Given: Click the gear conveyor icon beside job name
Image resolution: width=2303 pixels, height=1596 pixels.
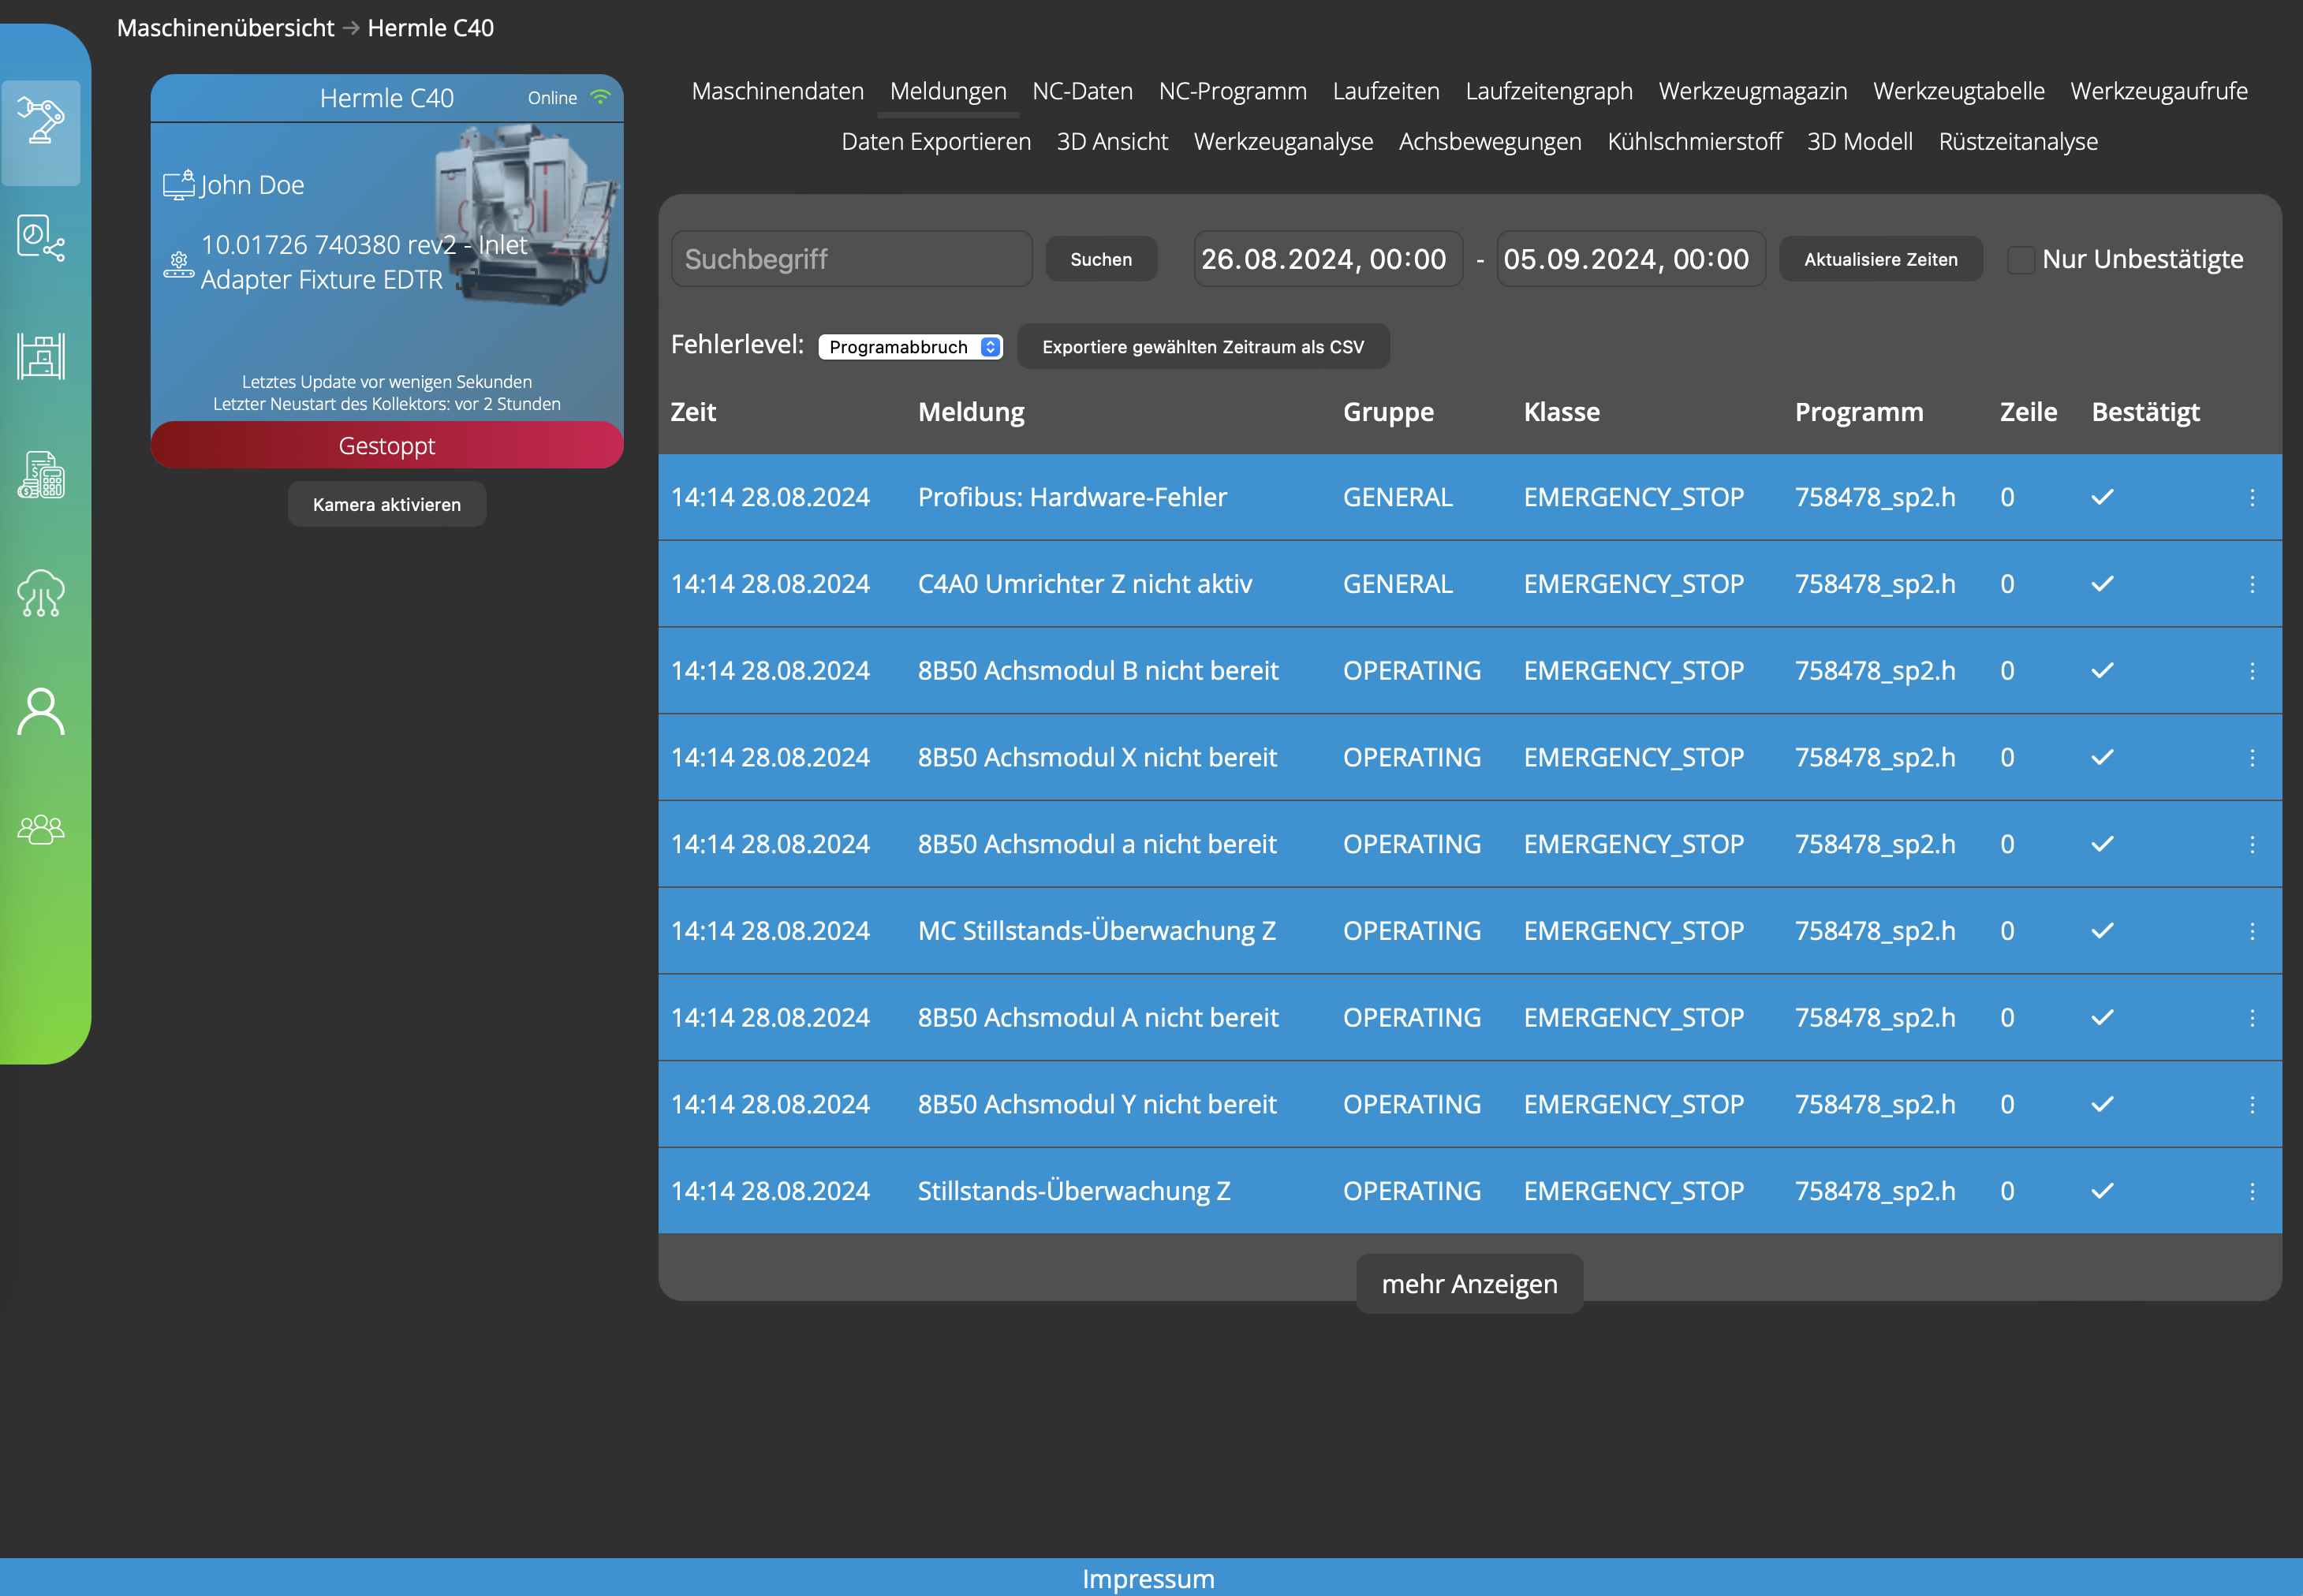Looking at the screenshot, I should pos(179,264).
